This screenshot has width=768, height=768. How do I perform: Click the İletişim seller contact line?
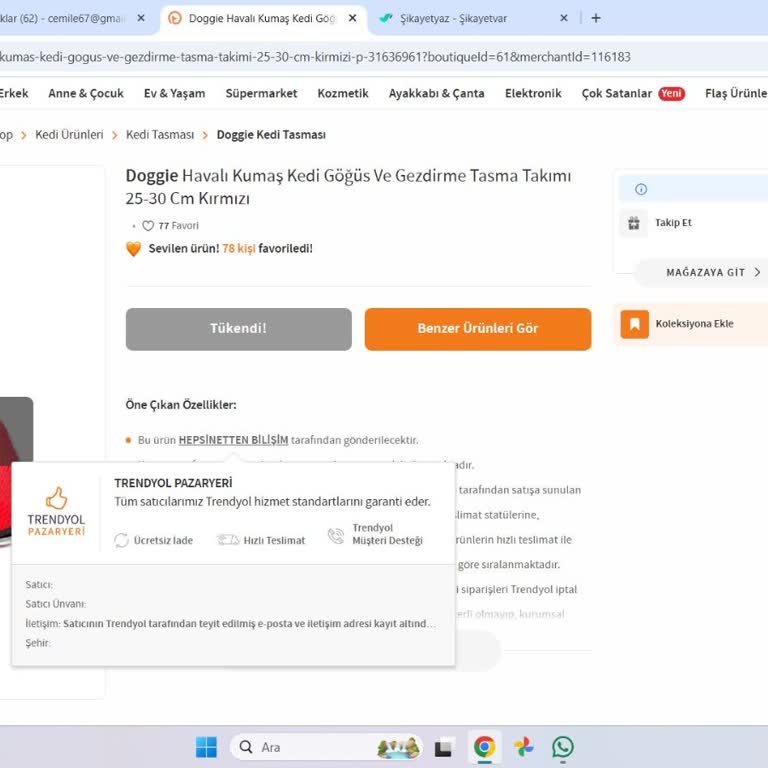[230, 624]
